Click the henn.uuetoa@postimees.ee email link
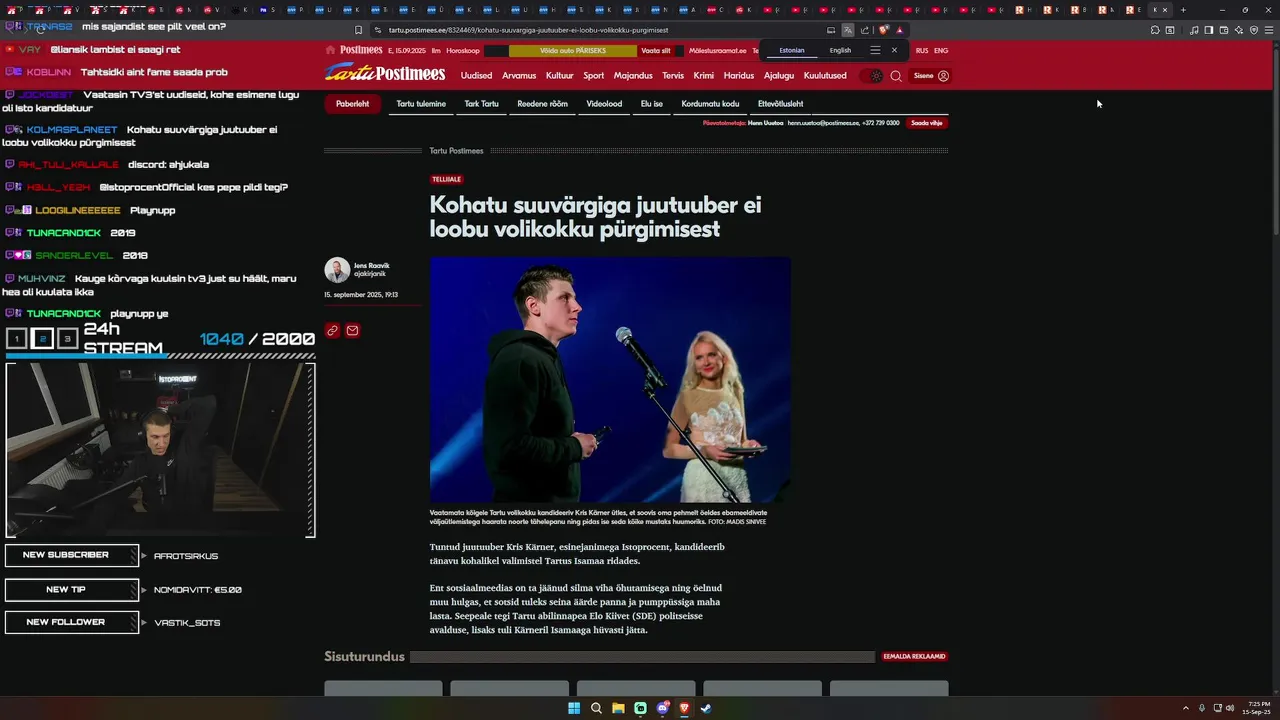This screenshot has width=1280, height=720. pyautogui.click(x=823, y=123)
